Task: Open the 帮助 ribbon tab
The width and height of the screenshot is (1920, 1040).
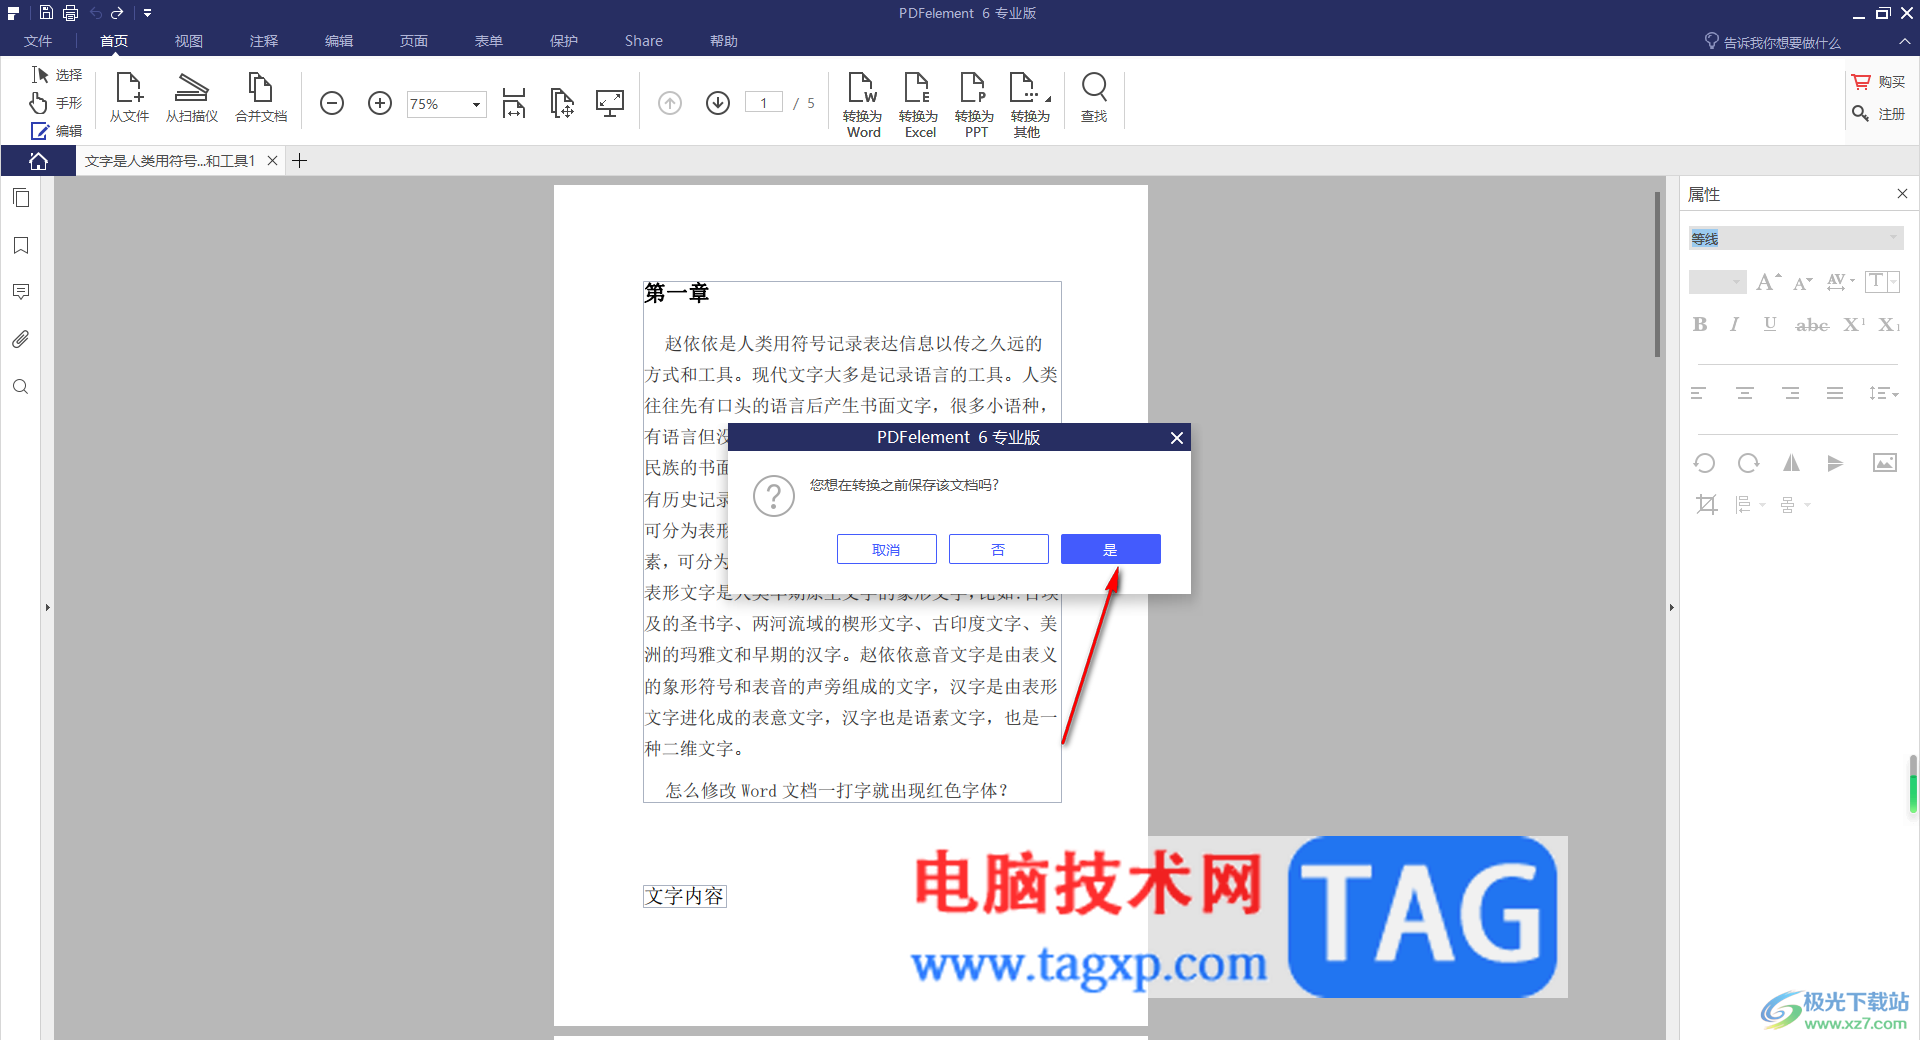Action: pos(724,41)
